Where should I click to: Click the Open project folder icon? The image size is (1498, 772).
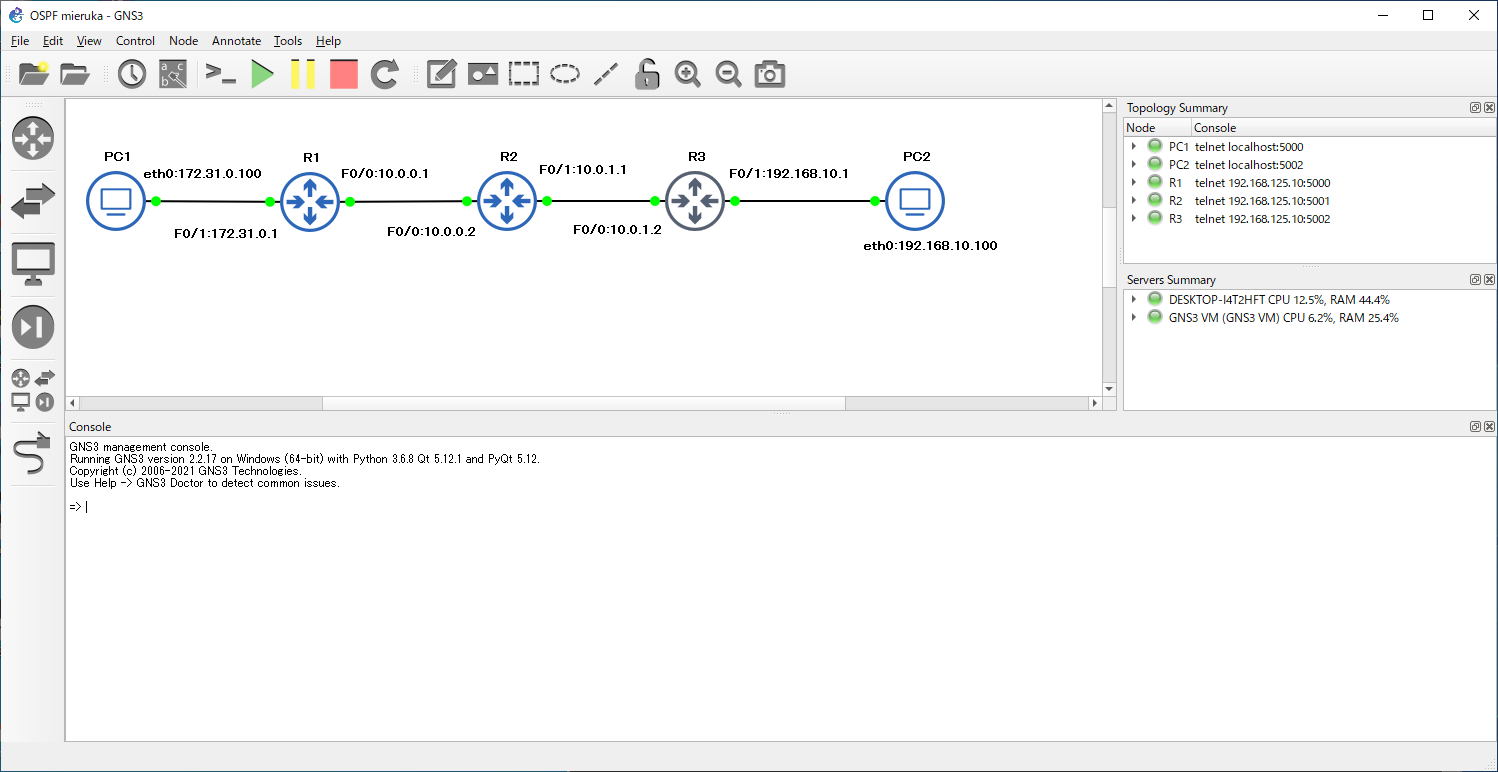click(x=75, y=74)
